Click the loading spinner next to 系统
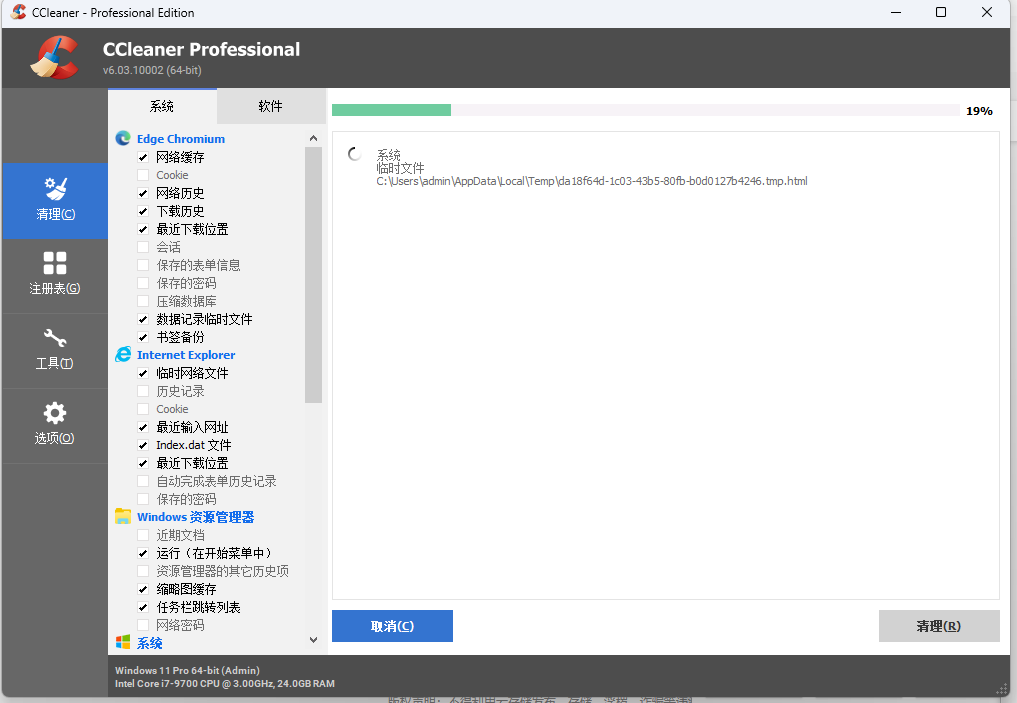This screenshot has width=1017, height=703. [x=355, y=154]
